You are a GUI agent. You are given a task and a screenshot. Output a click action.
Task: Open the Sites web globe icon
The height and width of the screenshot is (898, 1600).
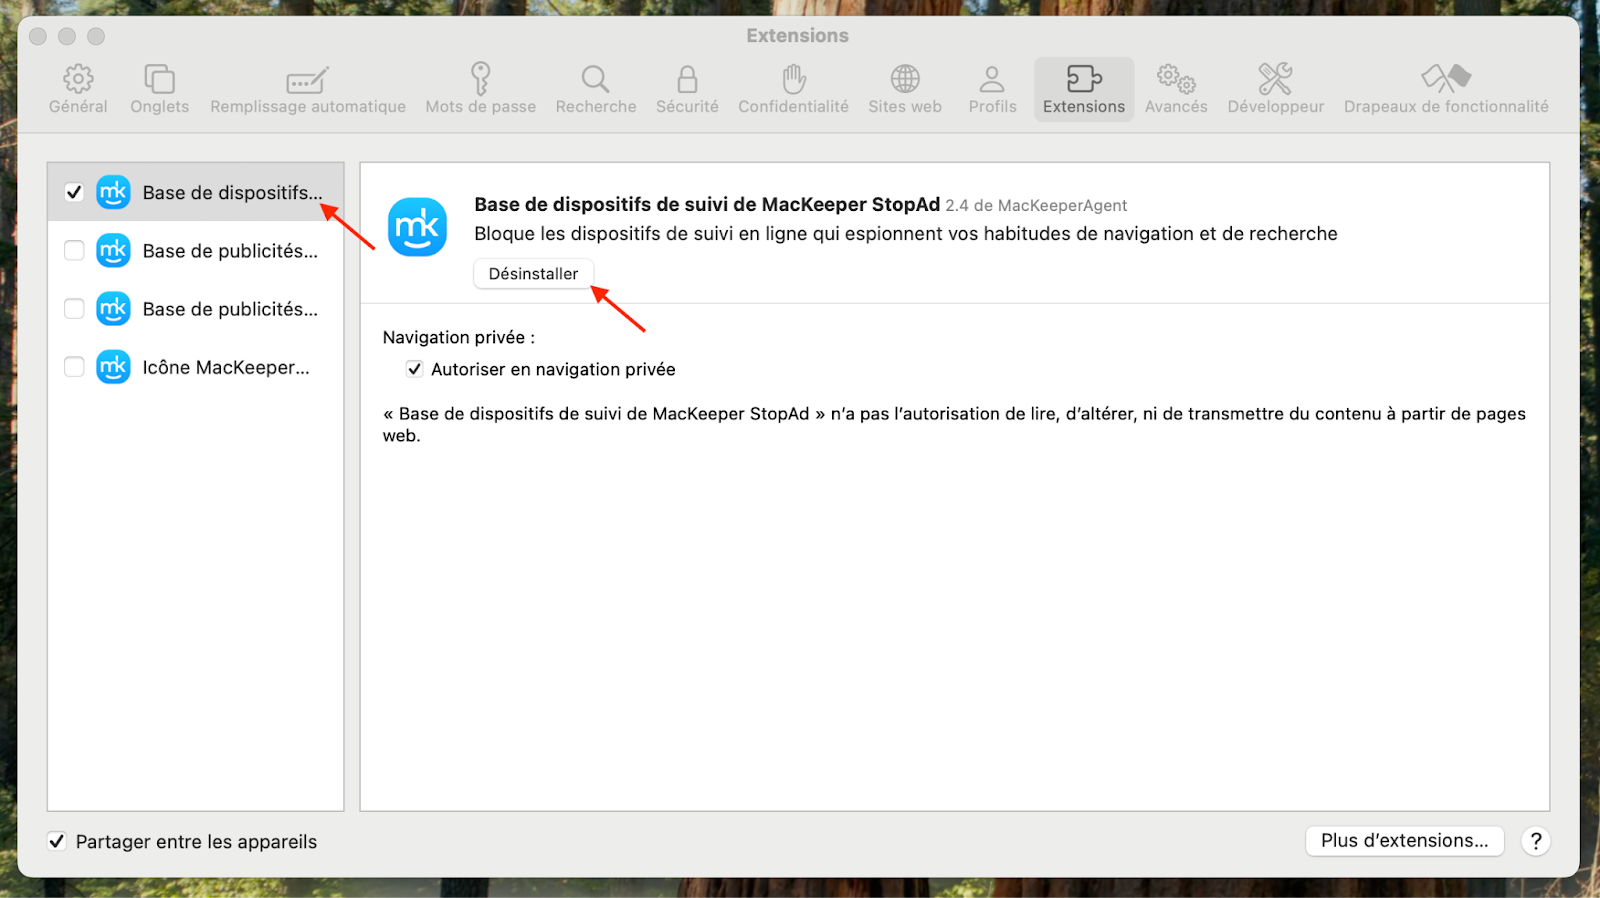(x=905, y=78)
